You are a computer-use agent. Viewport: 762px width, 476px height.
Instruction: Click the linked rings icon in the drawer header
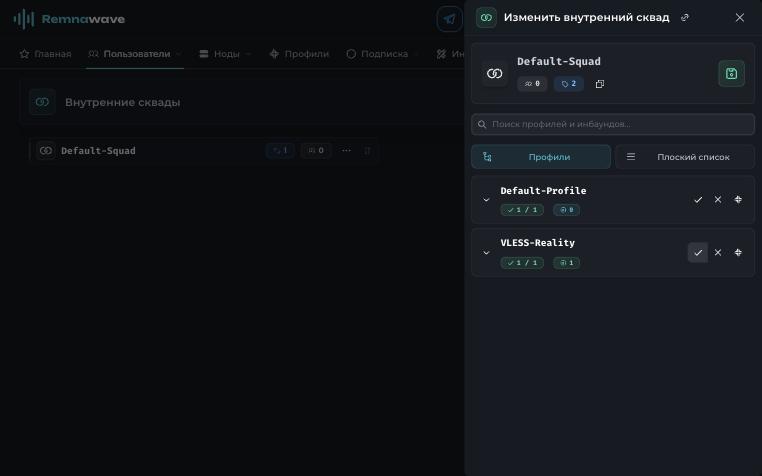[x=486, y=18]
